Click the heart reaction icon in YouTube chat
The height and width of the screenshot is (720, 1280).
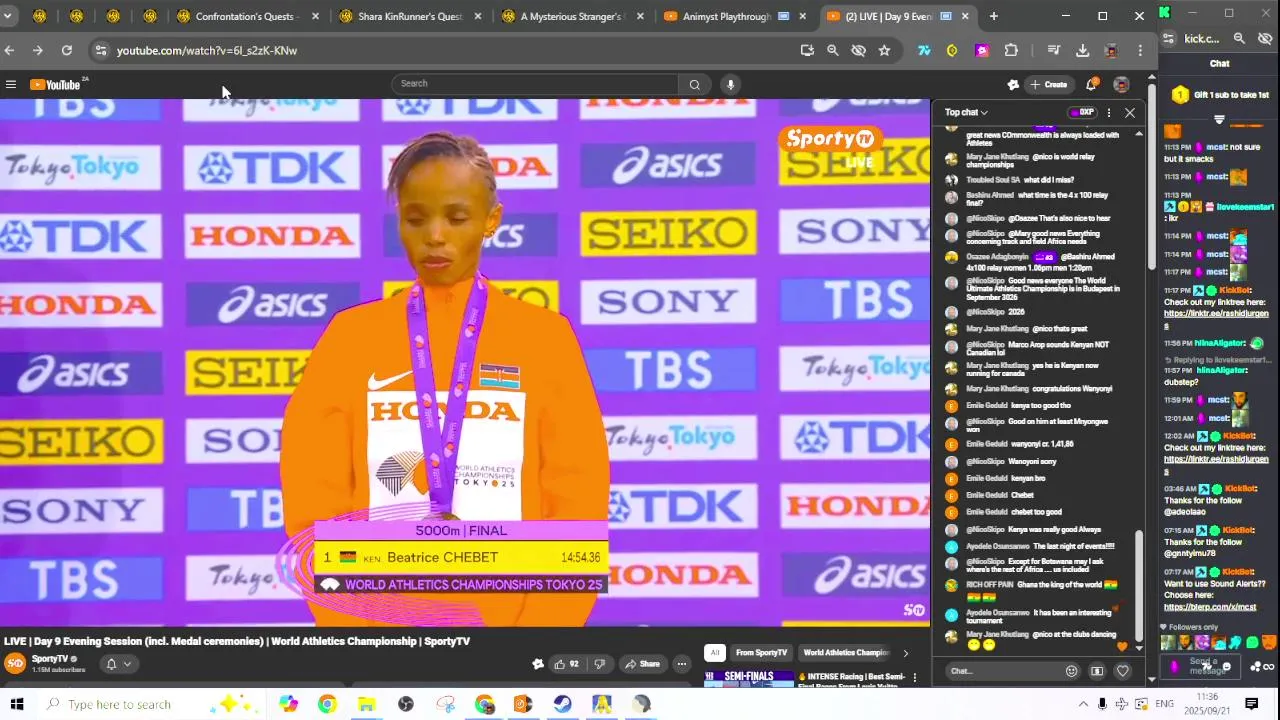coord(1122,671)
